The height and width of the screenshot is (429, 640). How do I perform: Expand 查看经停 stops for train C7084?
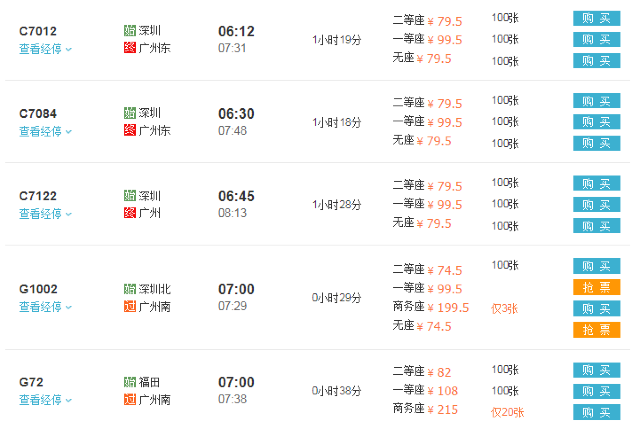(45, 131)
